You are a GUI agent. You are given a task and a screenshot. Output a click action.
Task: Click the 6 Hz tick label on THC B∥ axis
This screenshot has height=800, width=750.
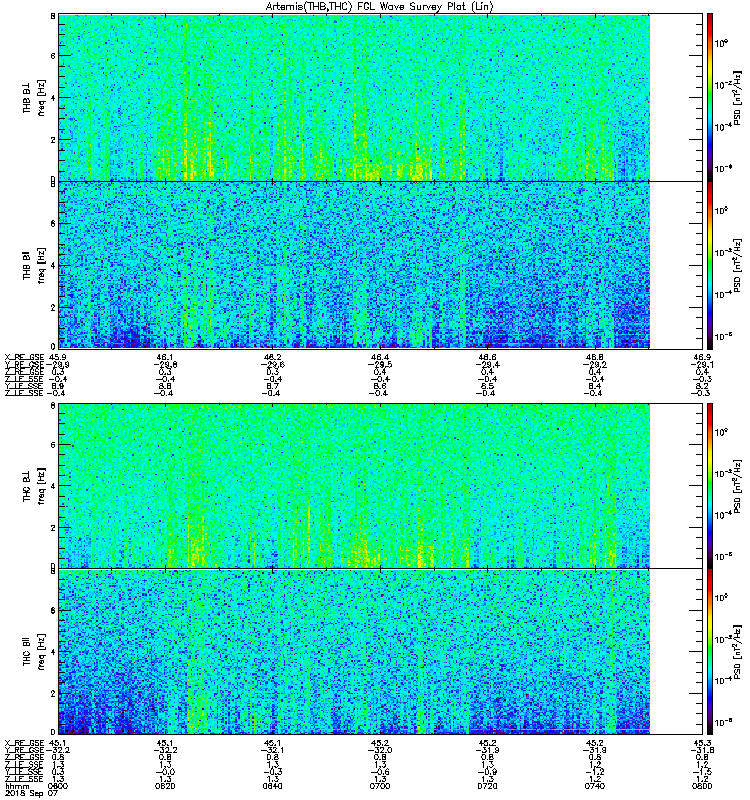coord(53,610)
